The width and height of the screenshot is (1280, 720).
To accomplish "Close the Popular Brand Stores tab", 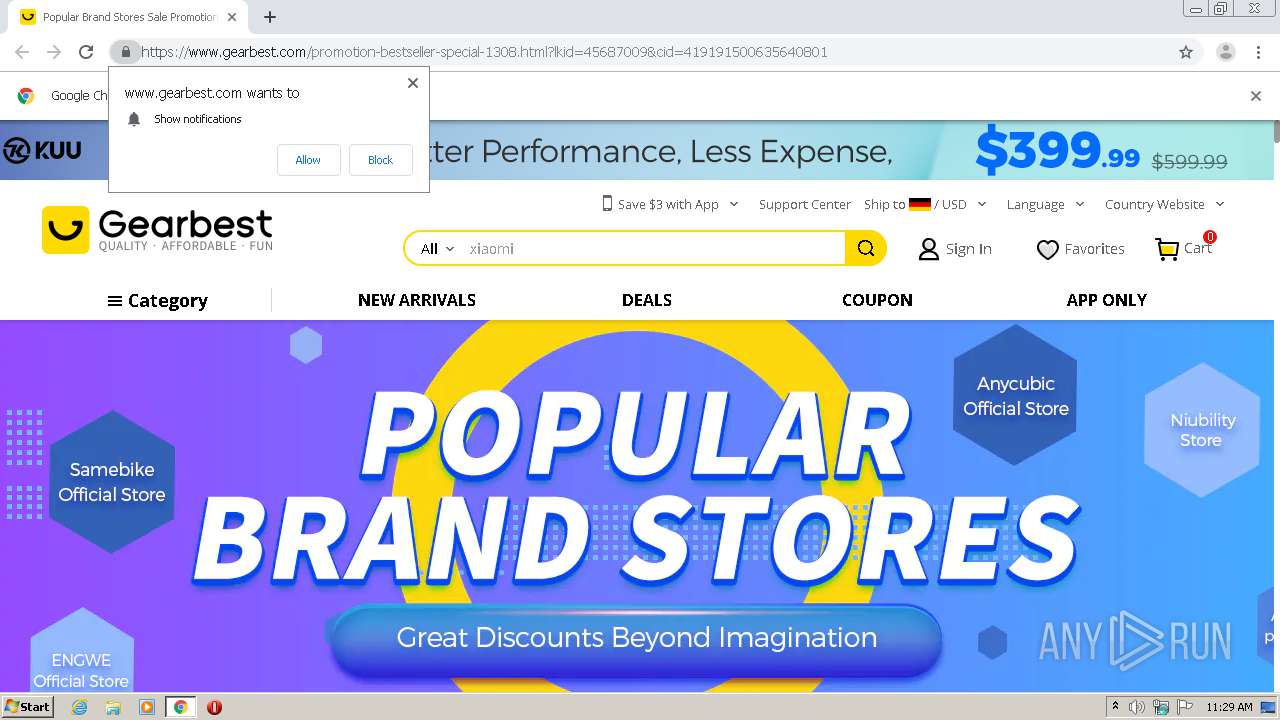I will [x=232, y=17].
